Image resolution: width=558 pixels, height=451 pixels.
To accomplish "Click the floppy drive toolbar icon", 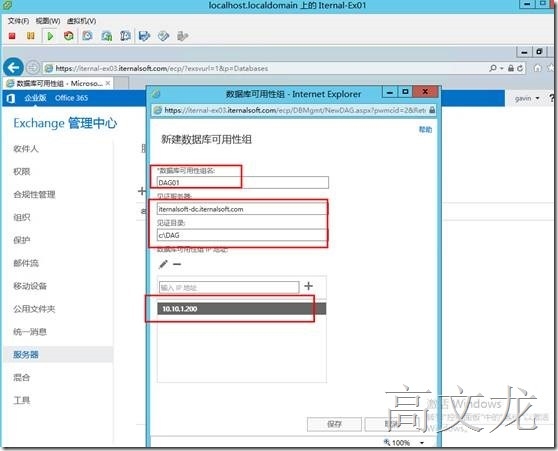I will [x=144, y=36].
